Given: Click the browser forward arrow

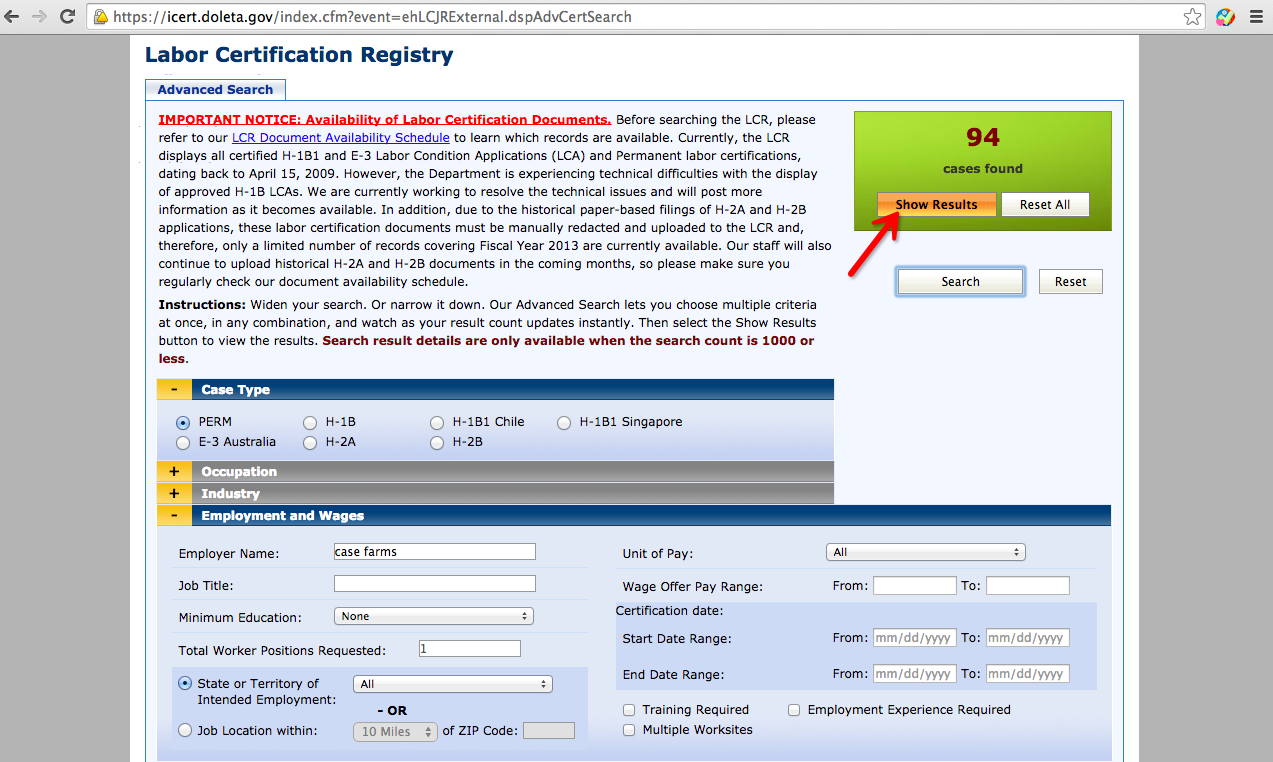Looking at the screenshot, I should [41, 17].
